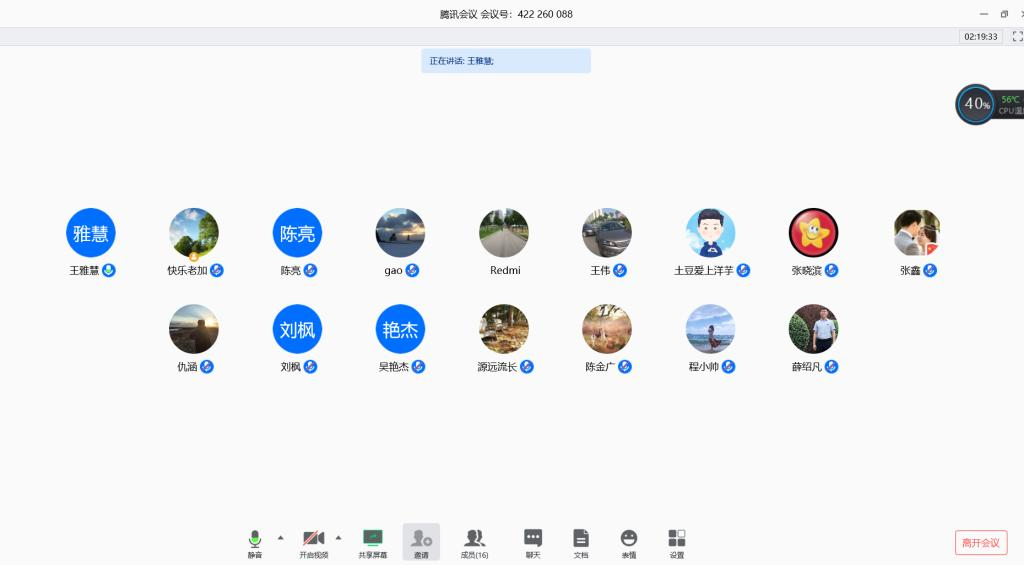Click the 02:19:33 meeting timer
The width and height of the screenshot is (1024, 565).
(x=980, y=36)
